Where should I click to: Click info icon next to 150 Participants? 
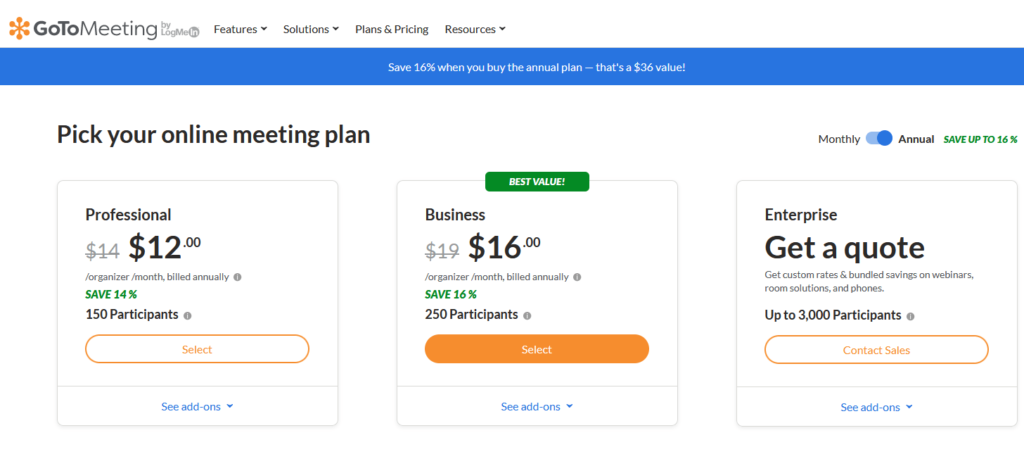point(187,315)
